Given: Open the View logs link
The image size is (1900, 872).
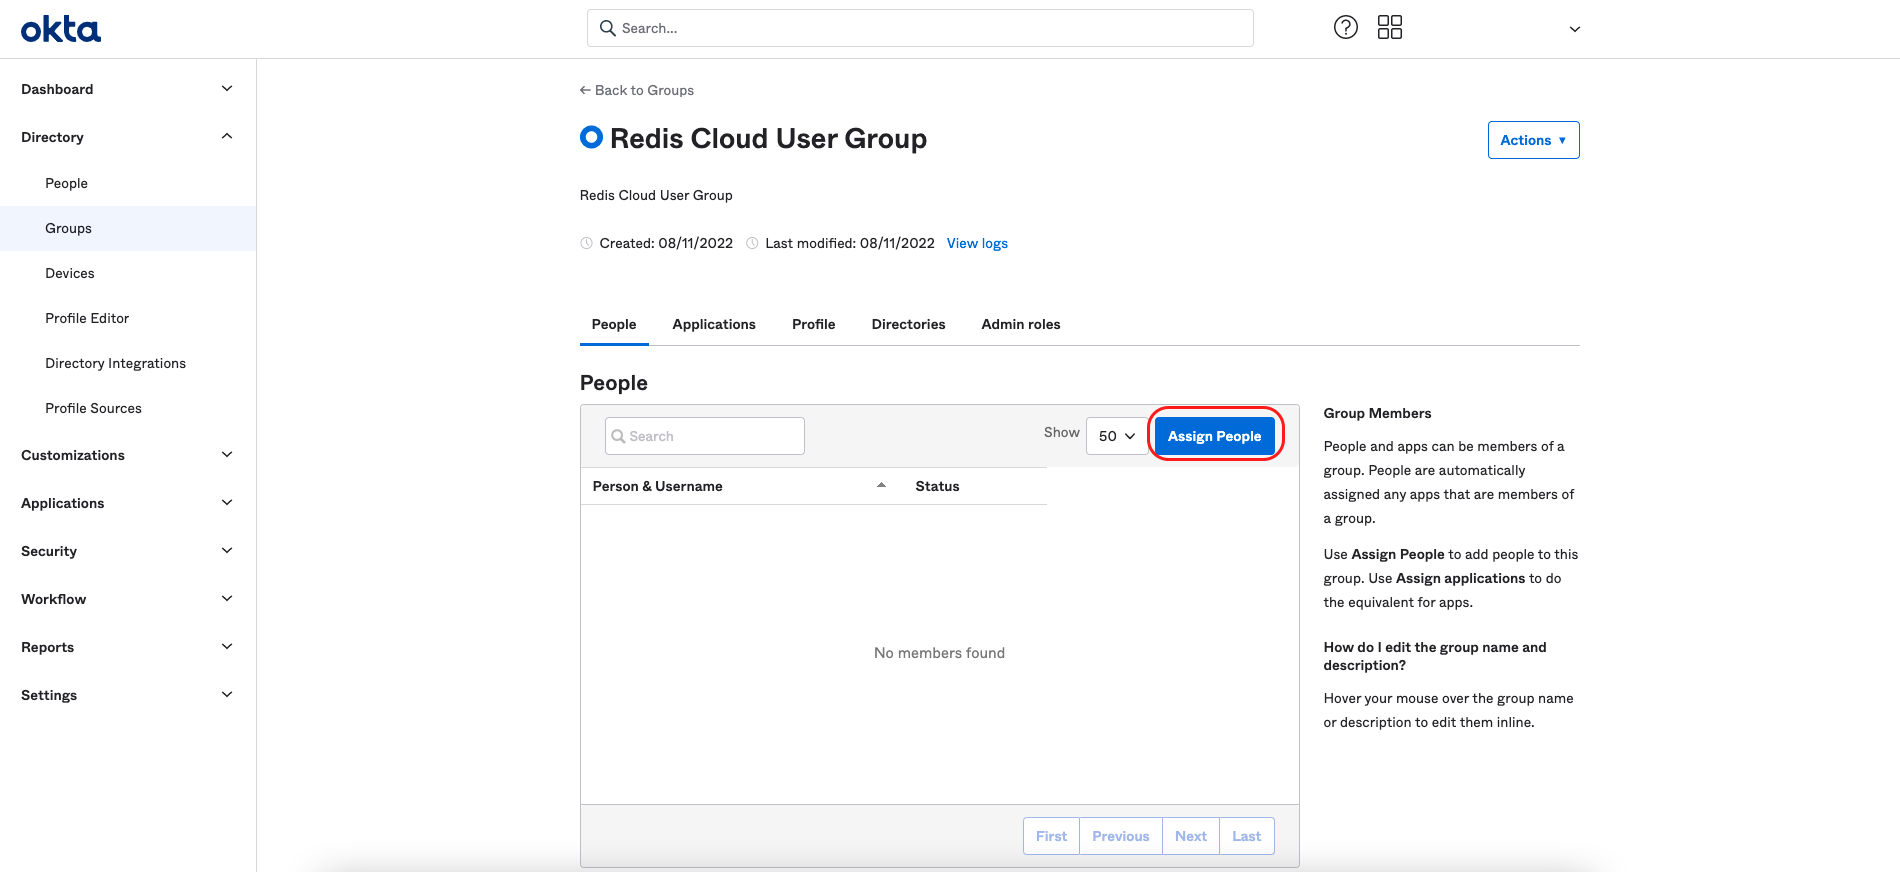Looking at the screenshot, I should [977, 243].
